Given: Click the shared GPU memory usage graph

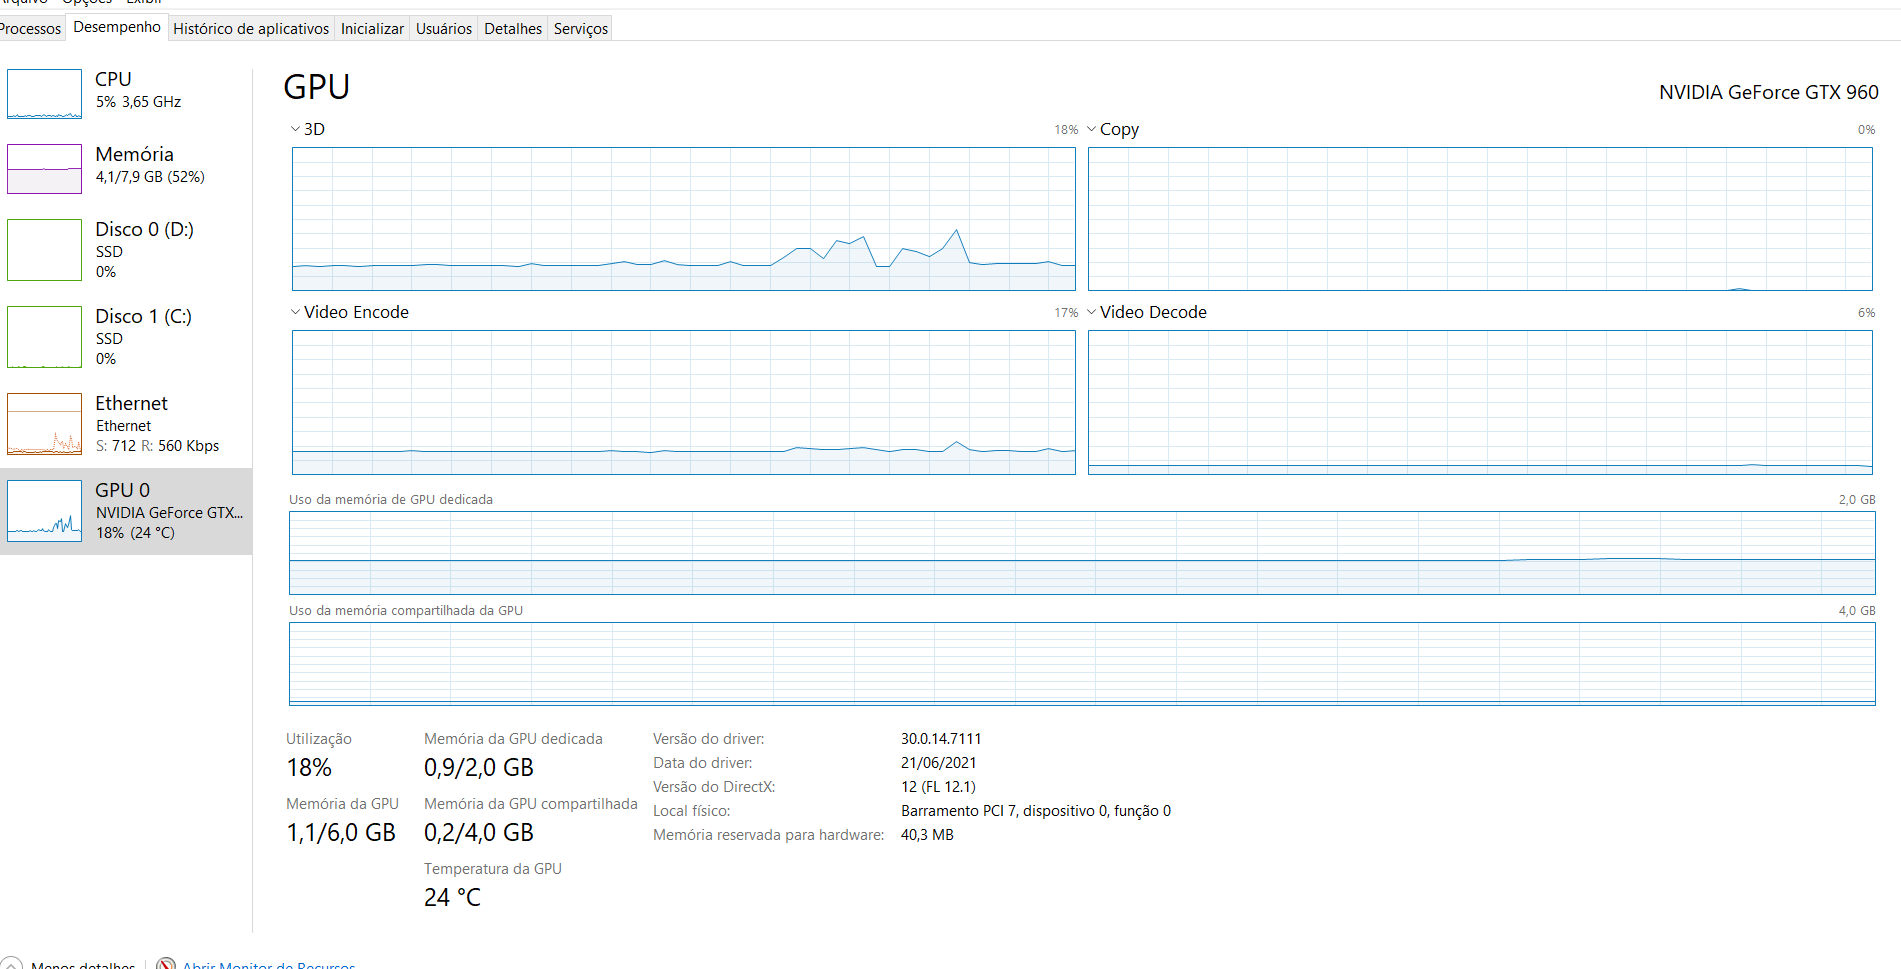Looking at the screenshot, I should [x=1082, y=664].
